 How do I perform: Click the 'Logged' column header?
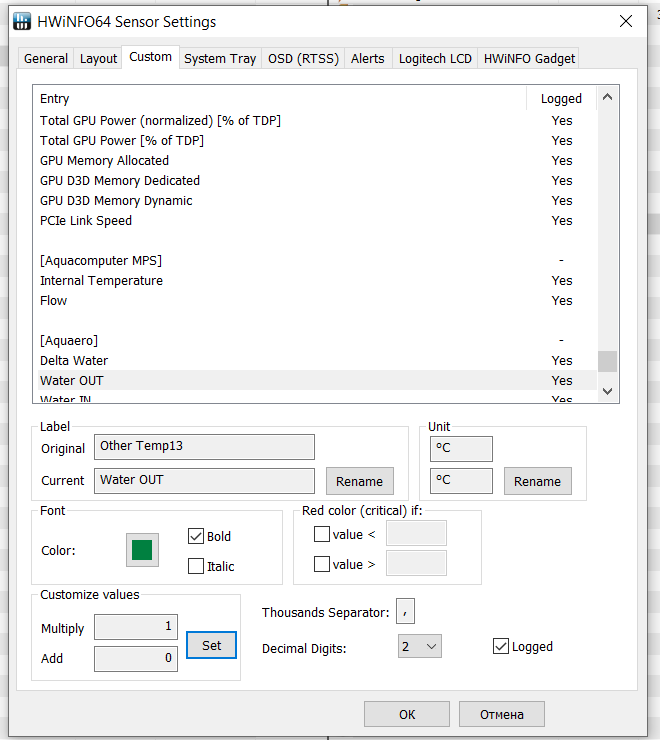click(x=561, y=98)
